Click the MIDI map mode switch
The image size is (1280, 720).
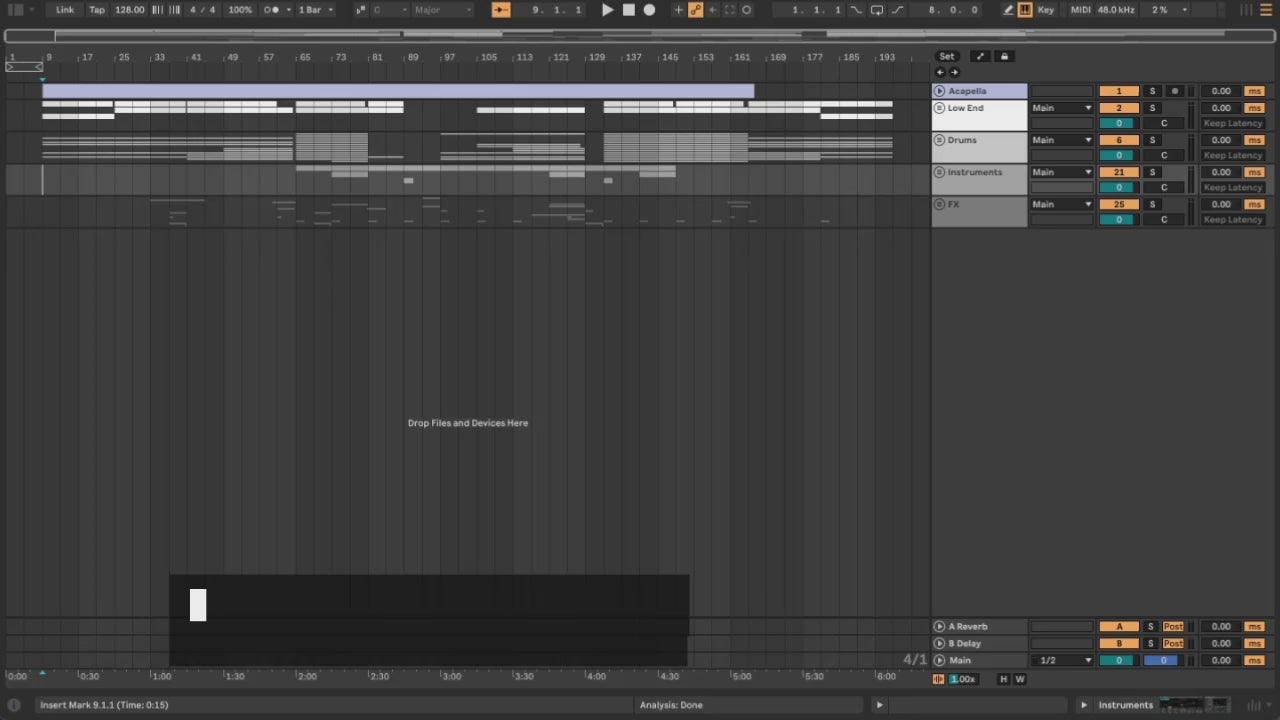(1080, 10)
